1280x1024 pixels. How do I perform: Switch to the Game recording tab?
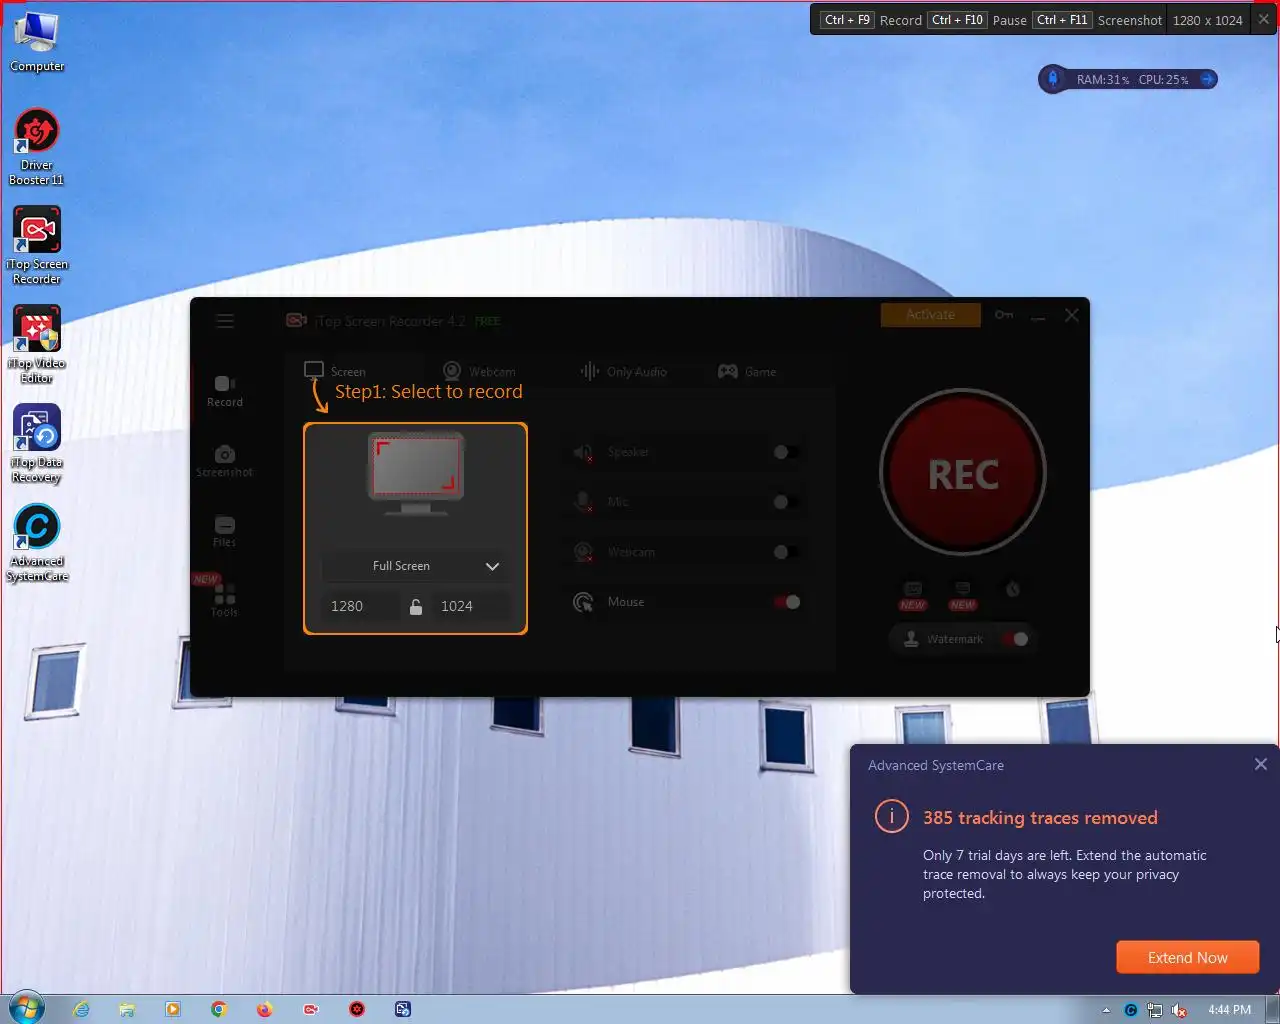pyautogui.click(x=747, y=371)
